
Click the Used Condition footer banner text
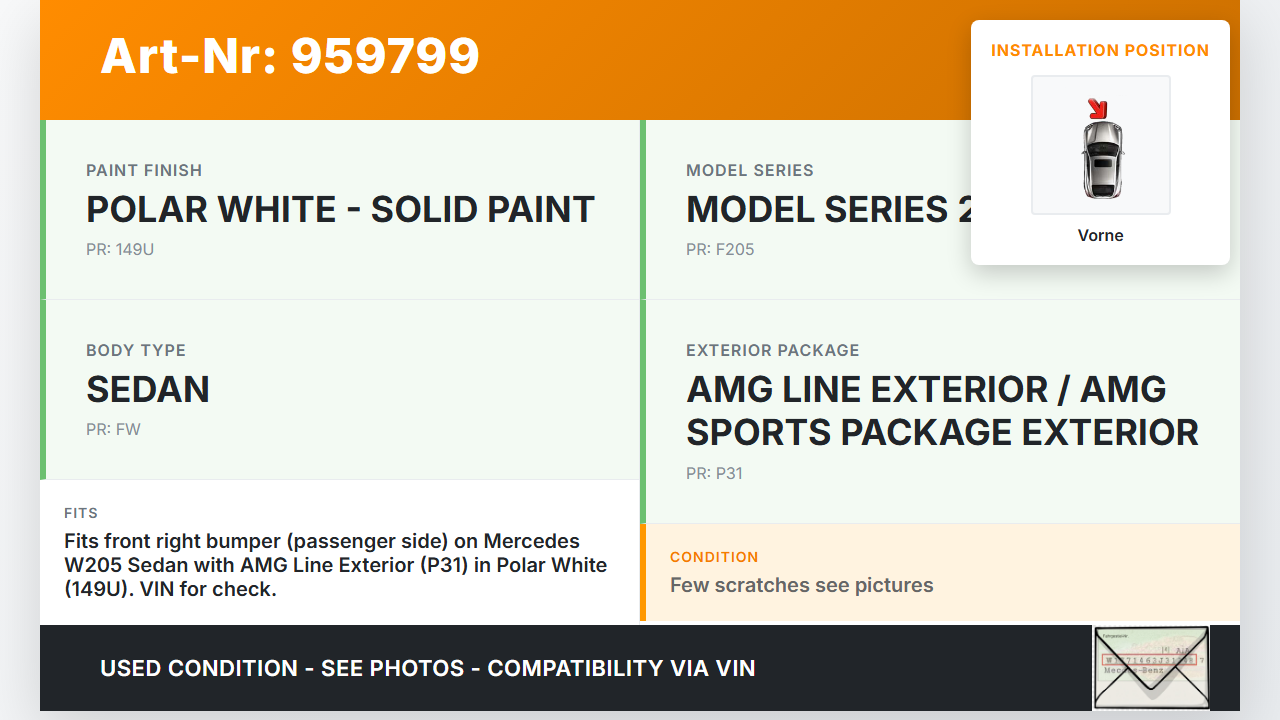[x=427, y=668]
